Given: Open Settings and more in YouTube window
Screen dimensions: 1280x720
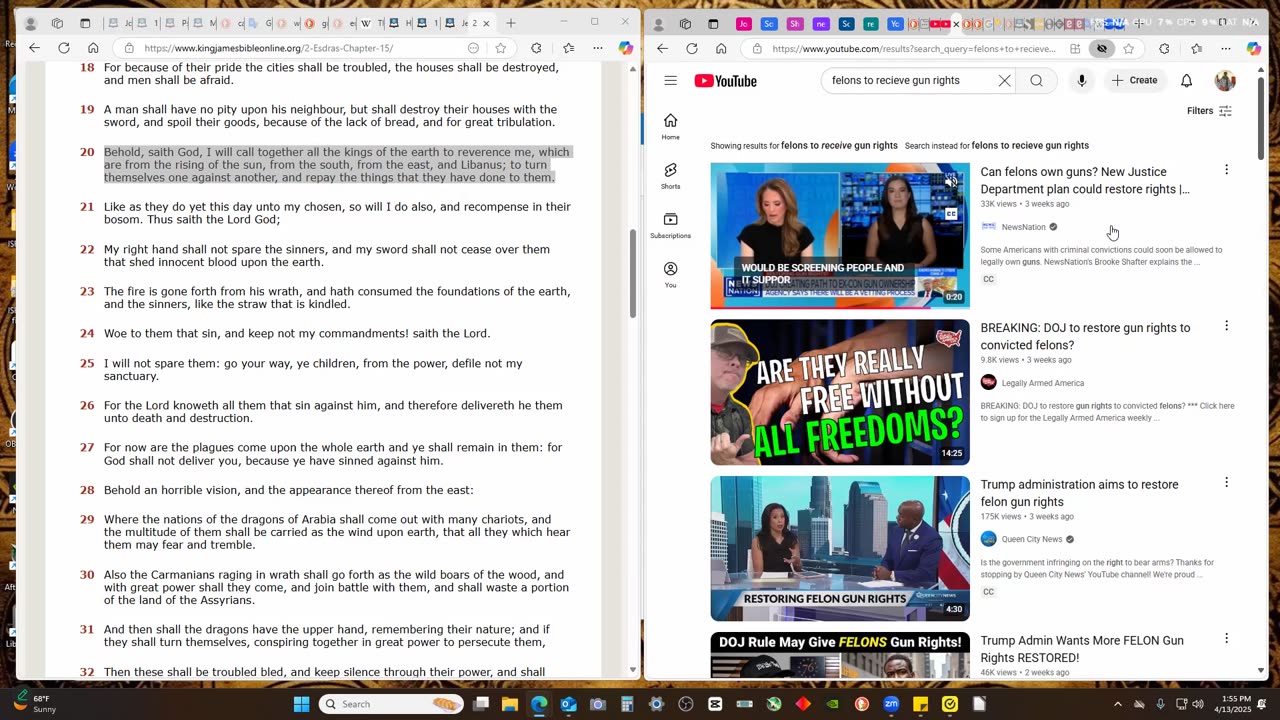Looking at the screenshot, I should [x=1226, y=48].
